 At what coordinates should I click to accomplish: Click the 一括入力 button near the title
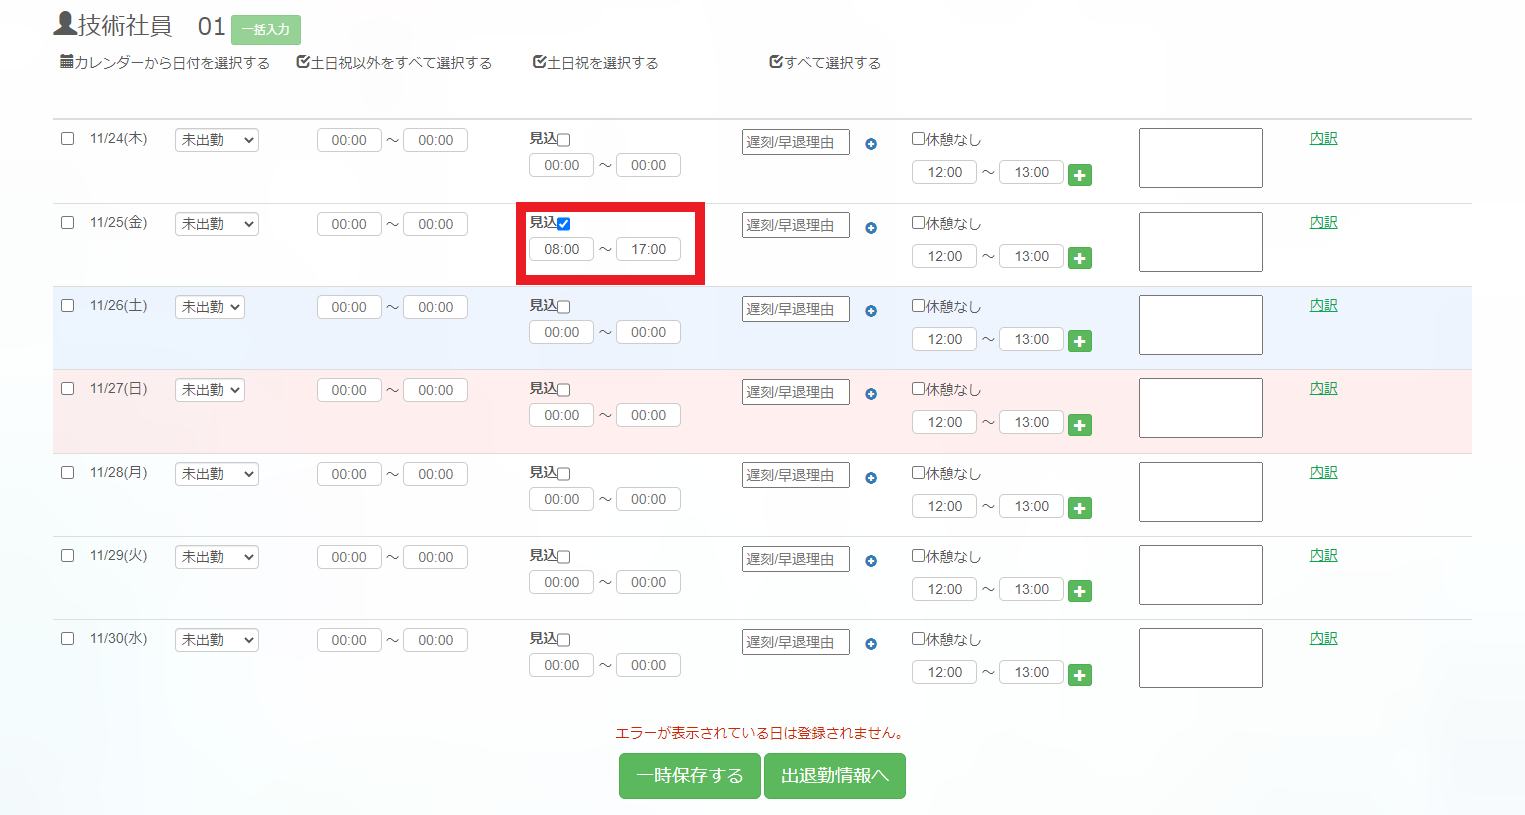point(265,30)
